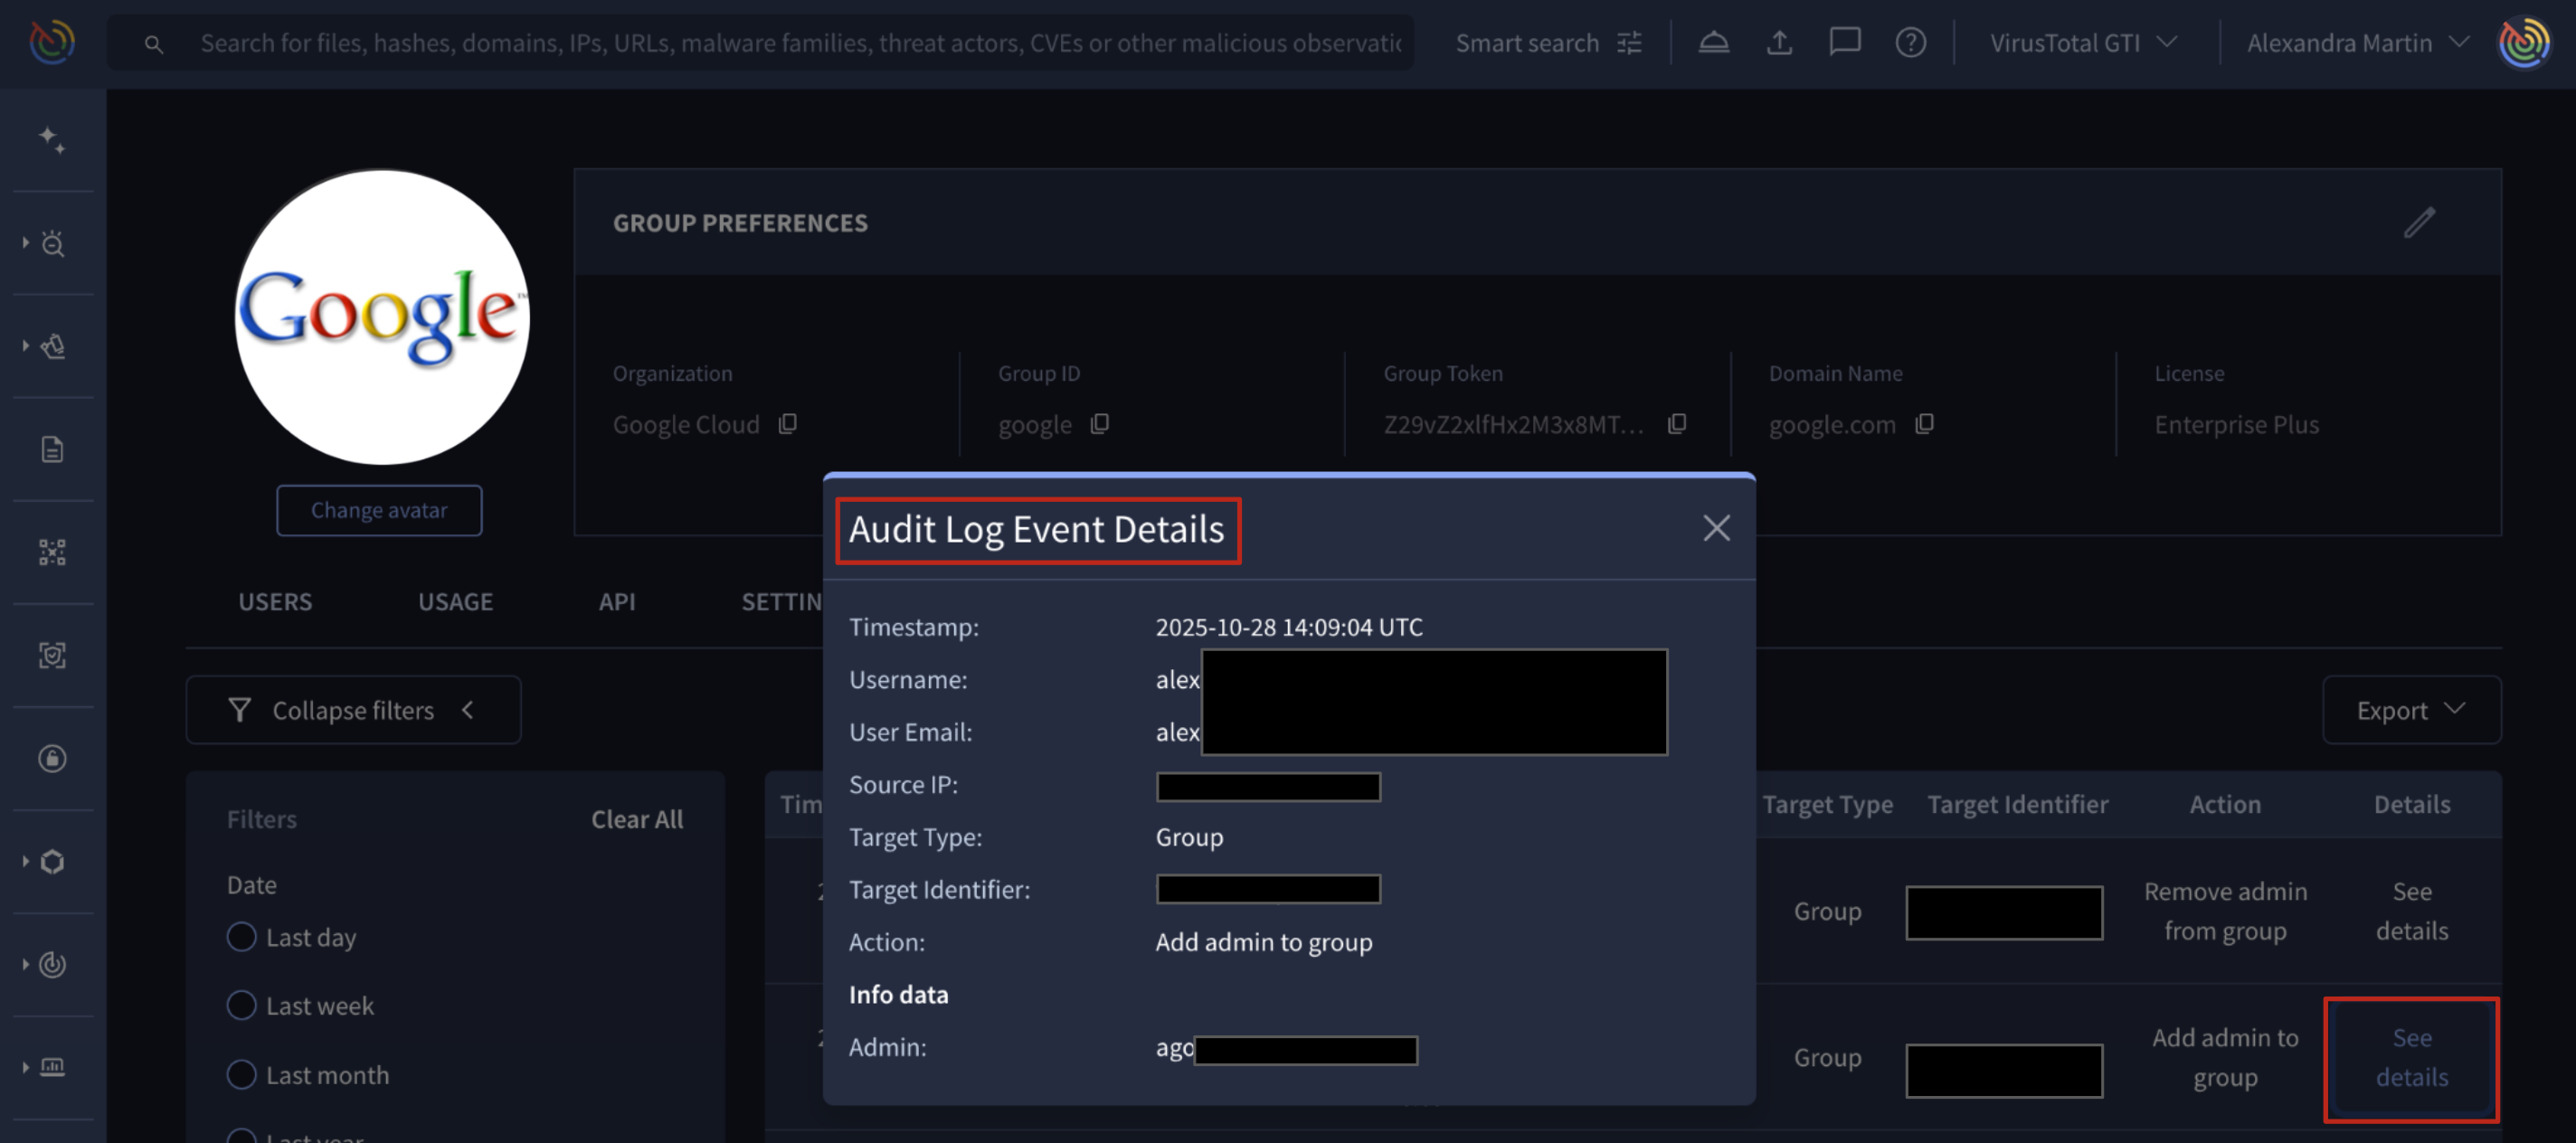Click Clear All filters link
Viewport: 2576px width, 1143px height.
point(636,819)
